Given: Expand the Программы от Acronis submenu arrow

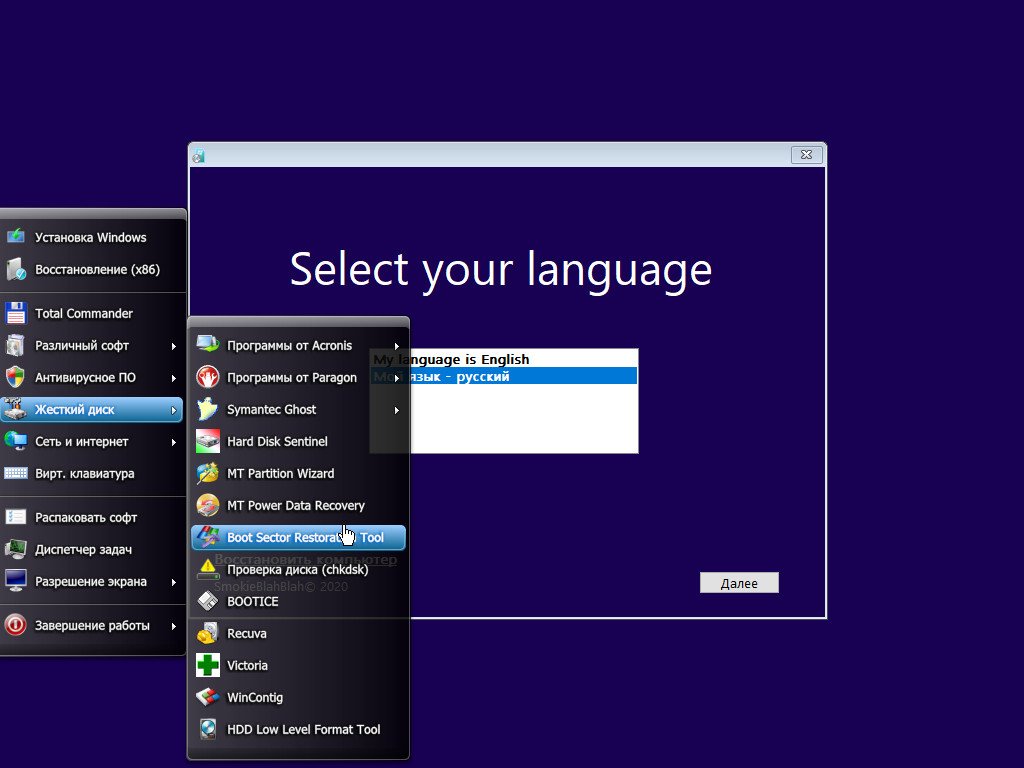Looking at the screenshot, I should coord(396,346).
